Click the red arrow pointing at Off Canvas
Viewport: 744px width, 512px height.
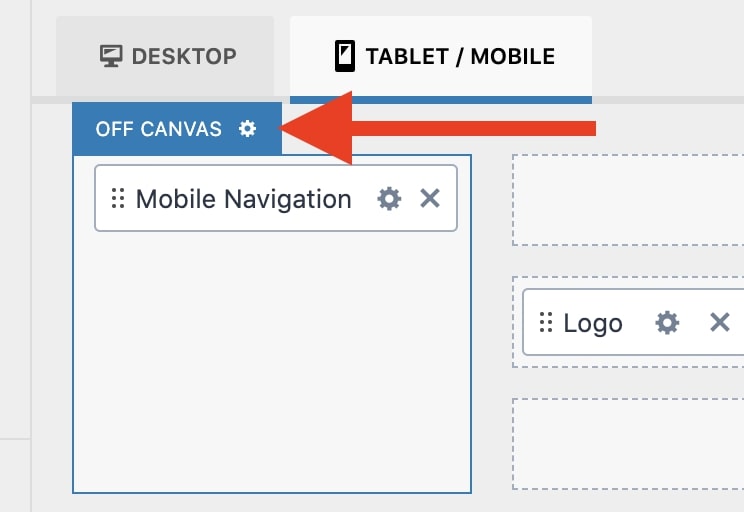point(437,128)
